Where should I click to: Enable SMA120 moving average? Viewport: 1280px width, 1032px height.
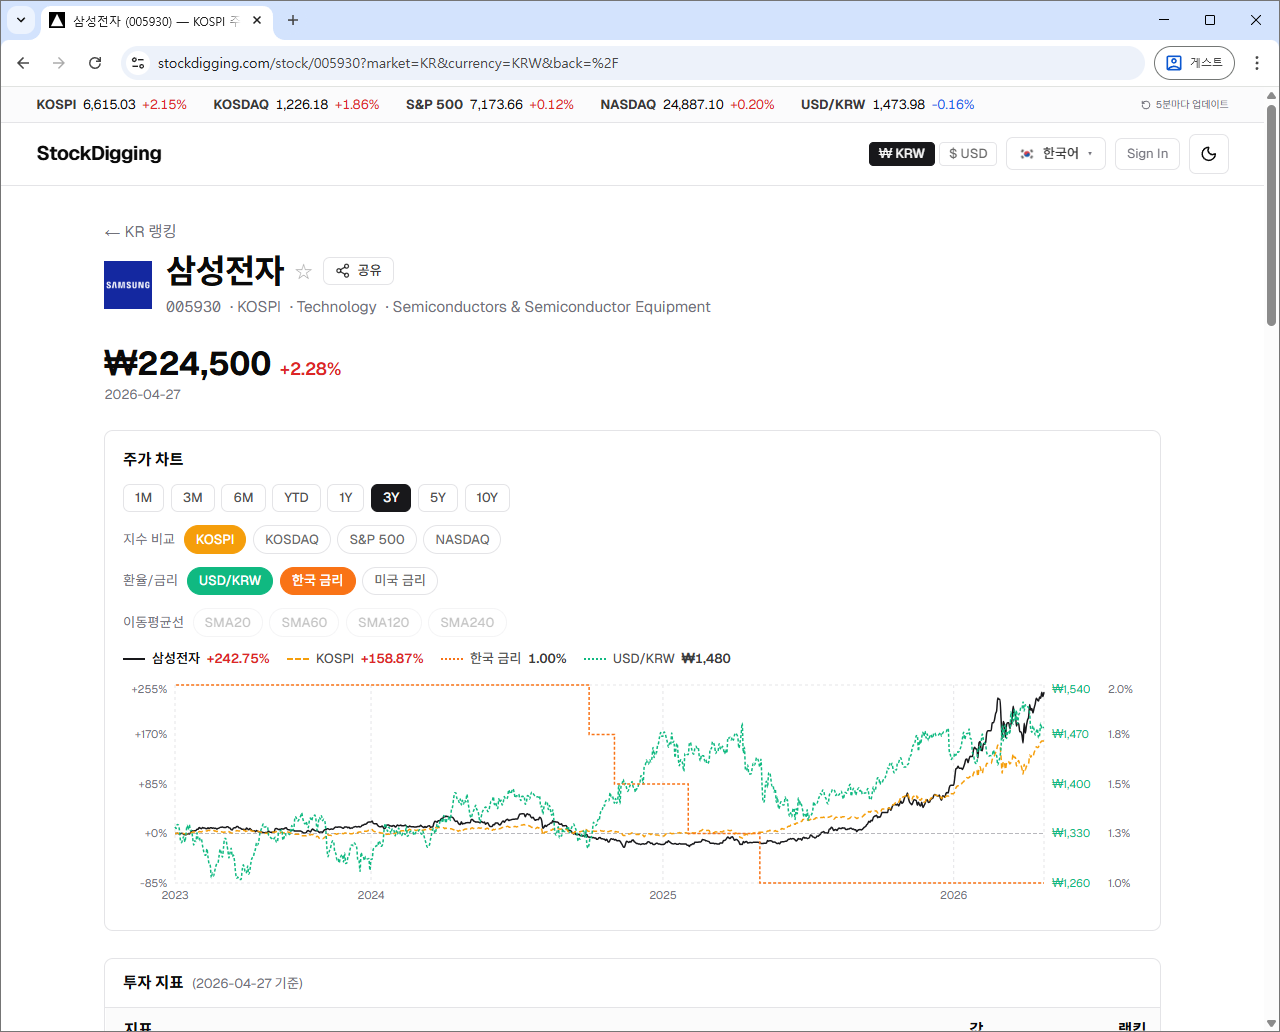384,623
